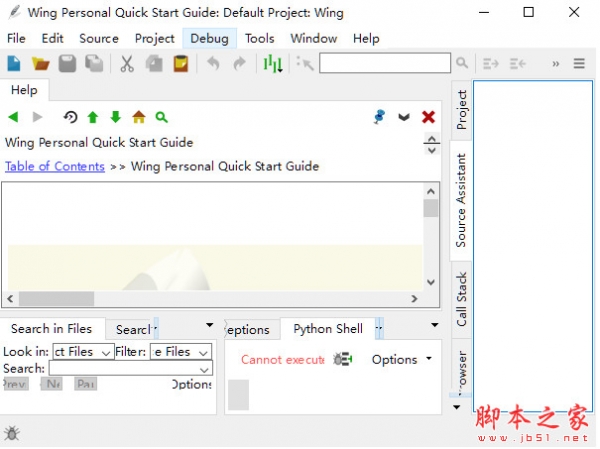
Task: Redo the action with the toolbar arrow
Action: [x=240, y=64]
